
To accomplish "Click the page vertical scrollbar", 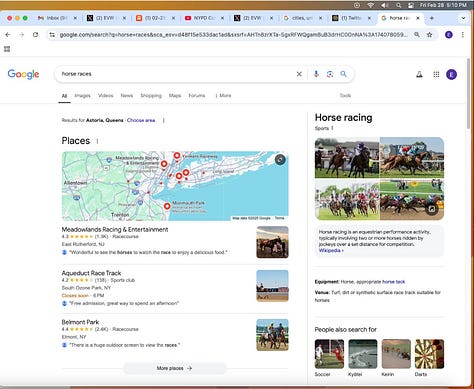I will [x=468, y=93].
